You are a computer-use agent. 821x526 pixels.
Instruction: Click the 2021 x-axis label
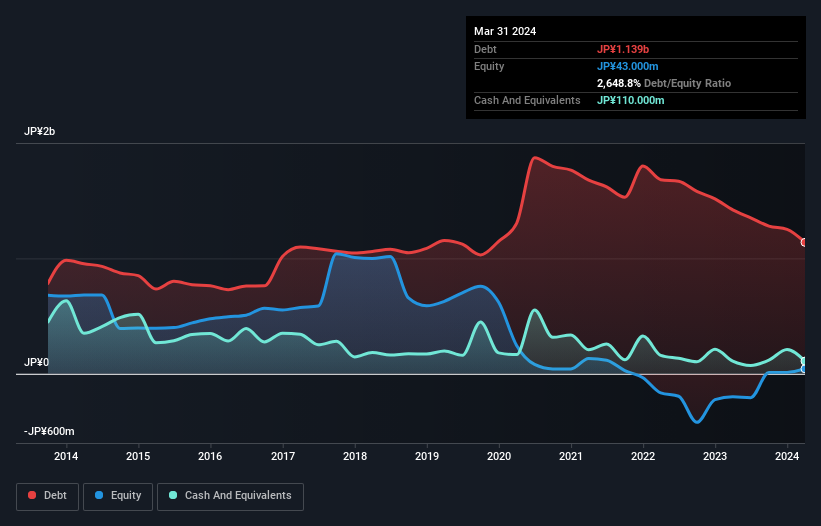pos(571,456)
